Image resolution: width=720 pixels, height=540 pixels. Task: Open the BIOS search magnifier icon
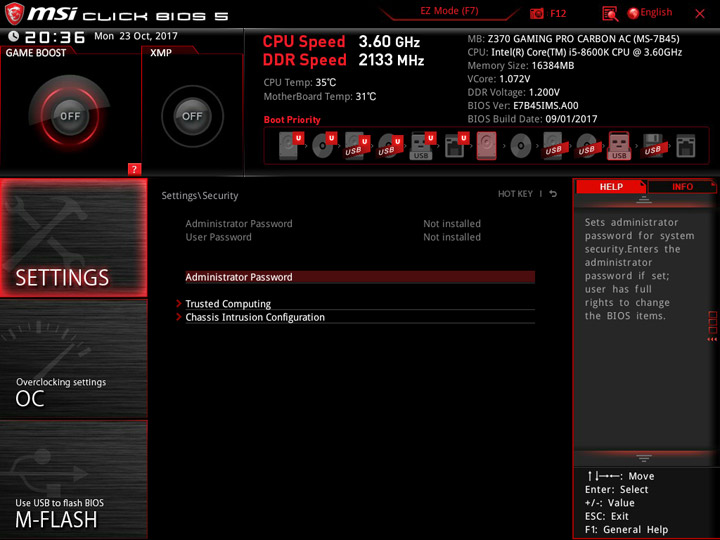coord(610,14)
